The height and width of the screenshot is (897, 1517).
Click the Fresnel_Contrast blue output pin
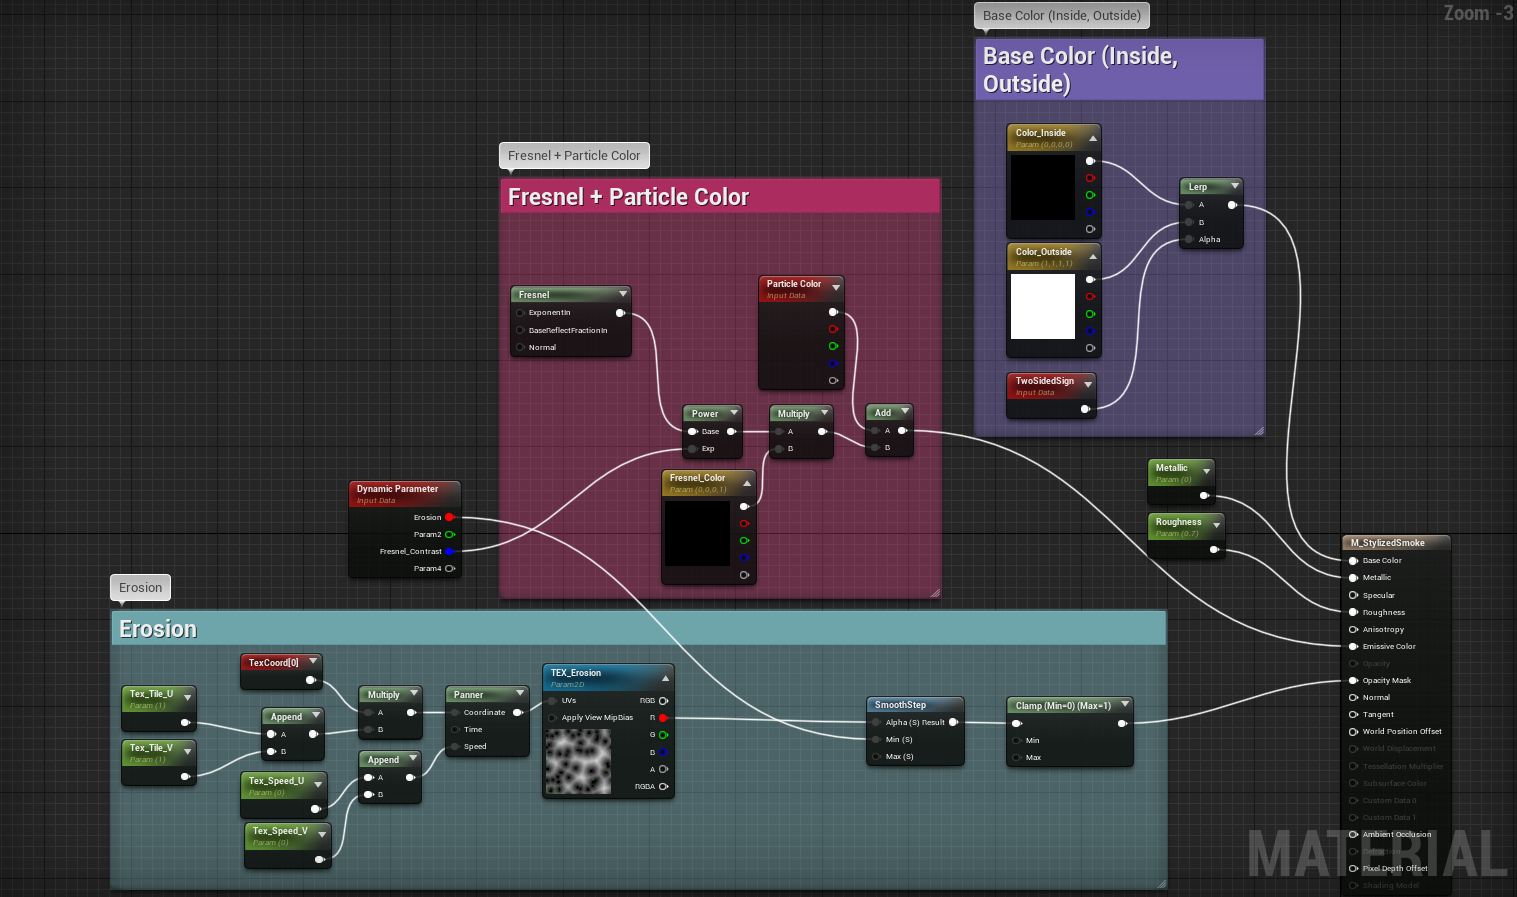450,551
